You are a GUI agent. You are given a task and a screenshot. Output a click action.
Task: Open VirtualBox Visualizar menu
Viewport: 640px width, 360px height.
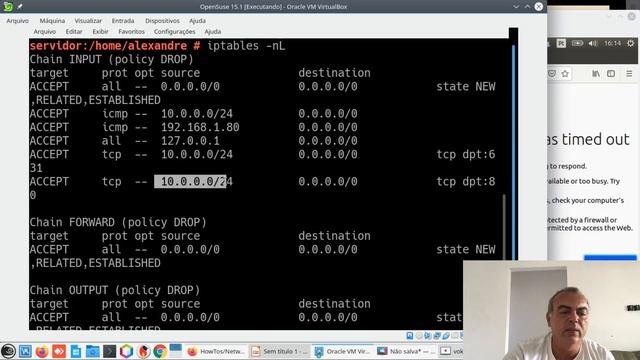point(88,20)
